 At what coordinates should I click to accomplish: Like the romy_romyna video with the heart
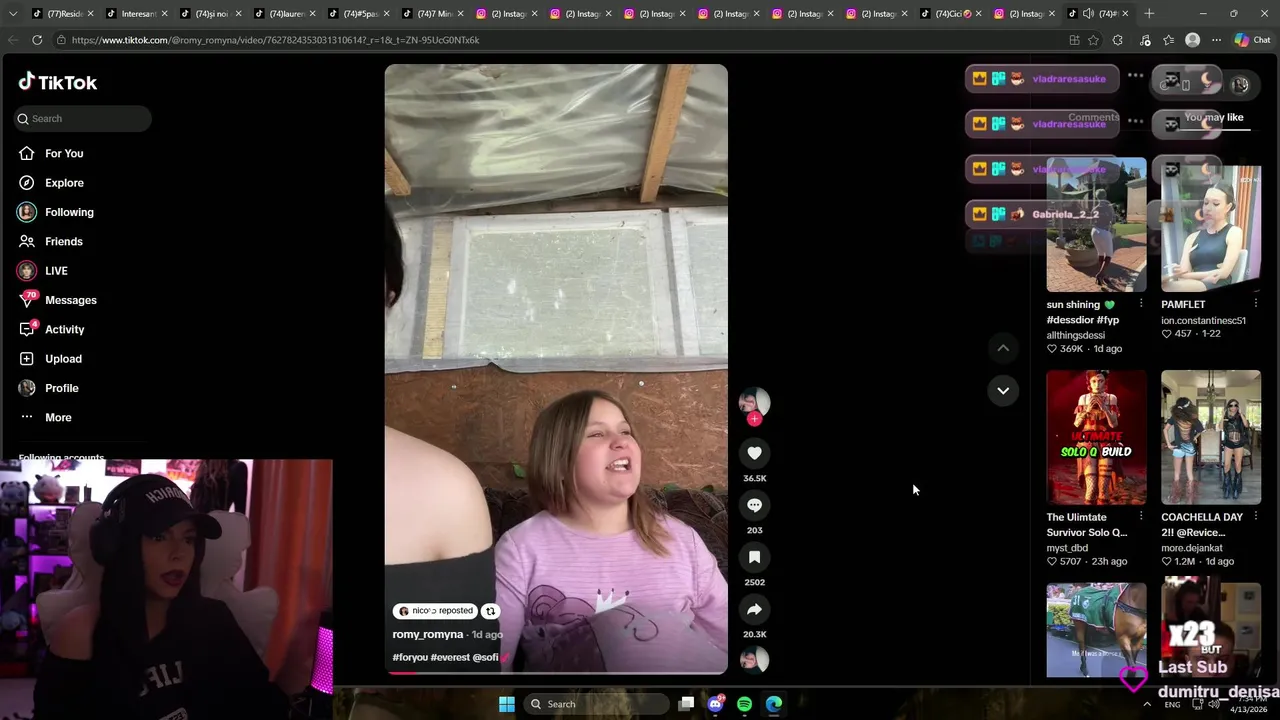pyautogui.click(x=754, y=453)
